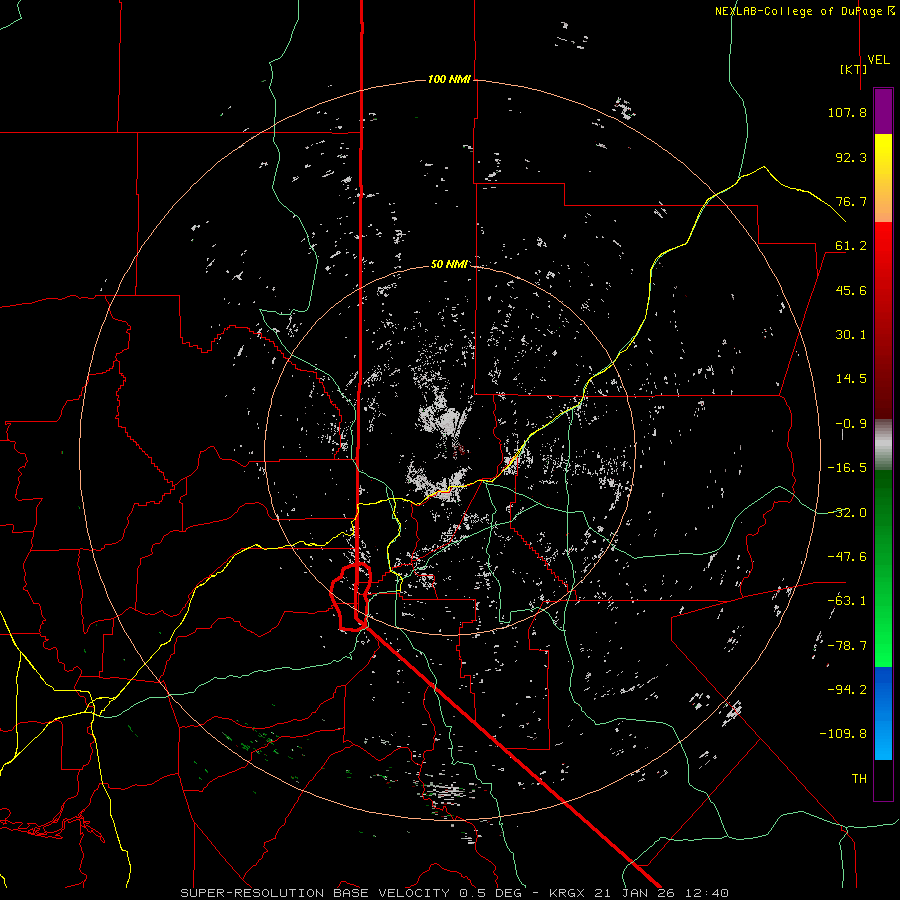Click the KRGX radar site ID in the caption

(567, 893)
